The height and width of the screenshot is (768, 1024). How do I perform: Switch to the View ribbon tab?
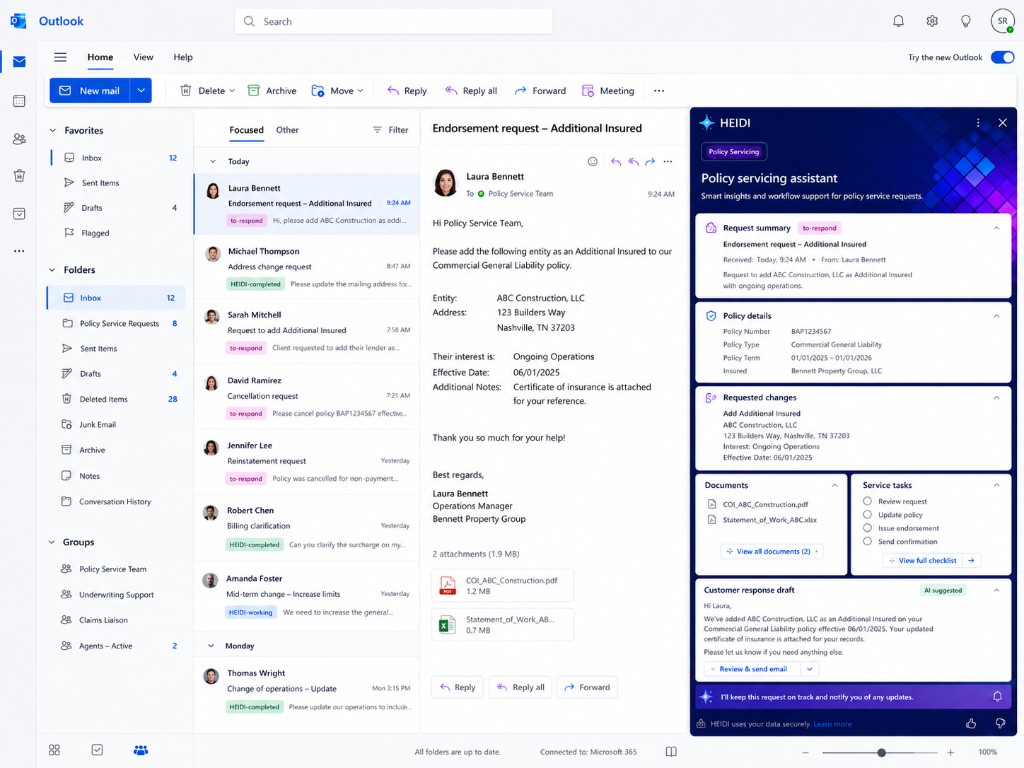[x=143, y=57]
